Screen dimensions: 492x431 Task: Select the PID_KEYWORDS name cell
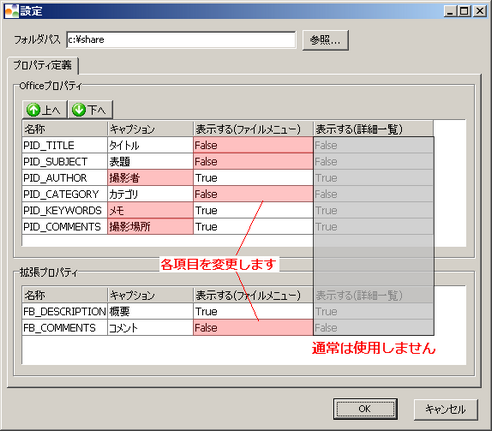pyautogui.click(x=65, y=210)
